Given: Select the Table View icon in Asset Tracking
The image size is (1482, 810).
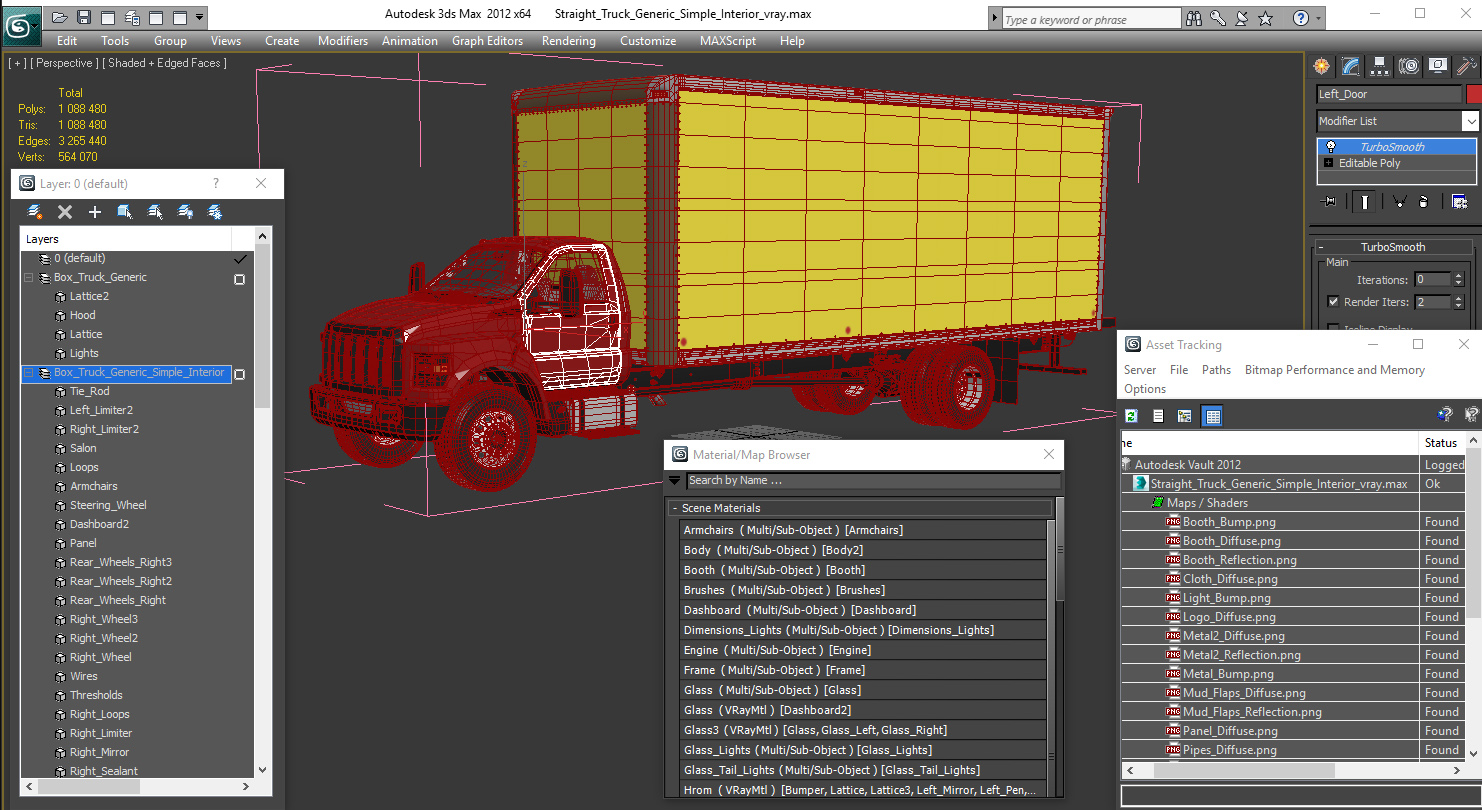Looking at the screenshot, I should pos(1212,416).
